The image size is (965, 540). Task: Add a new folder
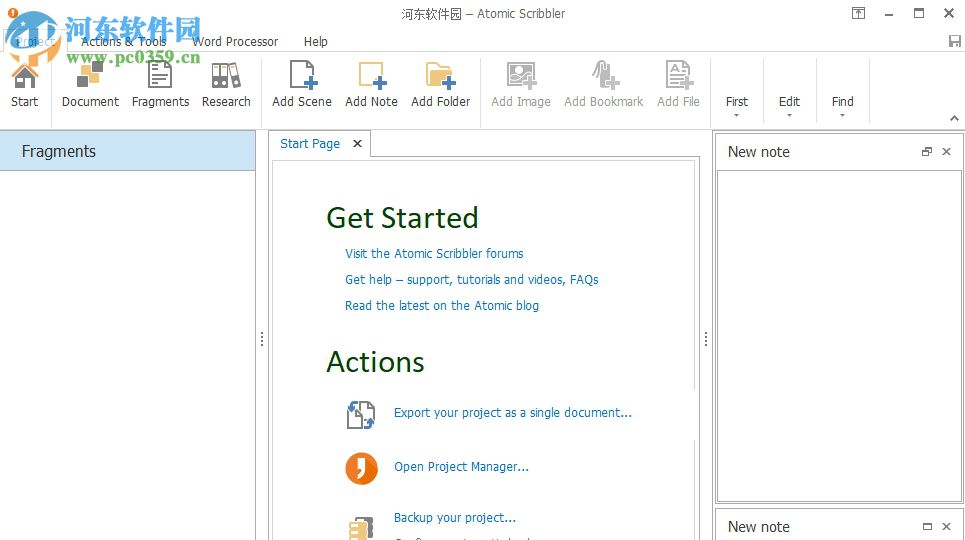click(440, 84)
